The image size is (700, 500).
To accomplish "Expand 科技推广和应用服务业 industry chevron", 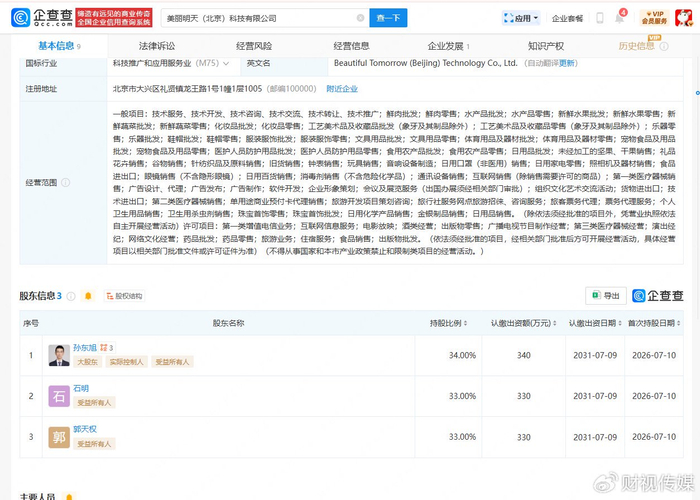I will click(x=226, y=63).
